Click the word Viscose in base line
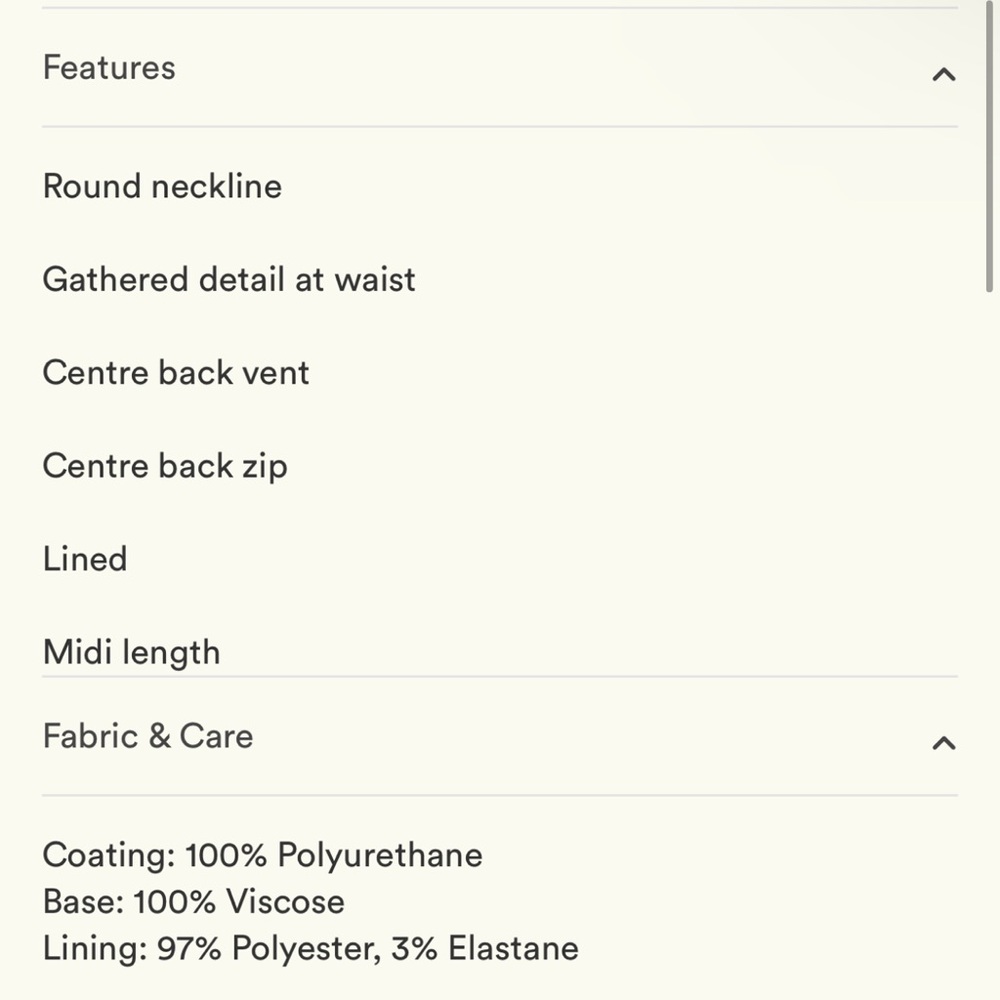Image resolution: width=1000 pixels, height=1000 pixels. pyautogui.click(x=285, y=902)
